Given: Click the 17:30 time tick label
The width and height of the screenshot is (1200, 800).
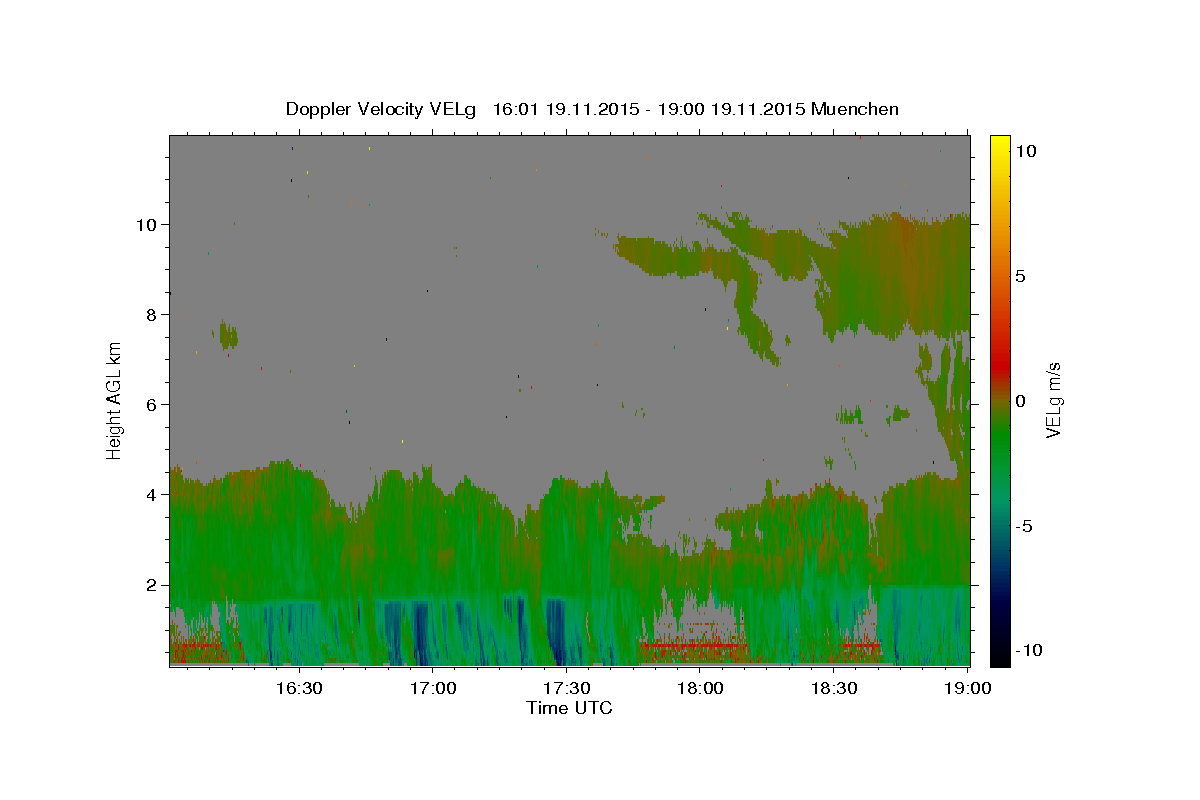Looking at the screenshot, I should pyautogui.click(x=566, y=689).
